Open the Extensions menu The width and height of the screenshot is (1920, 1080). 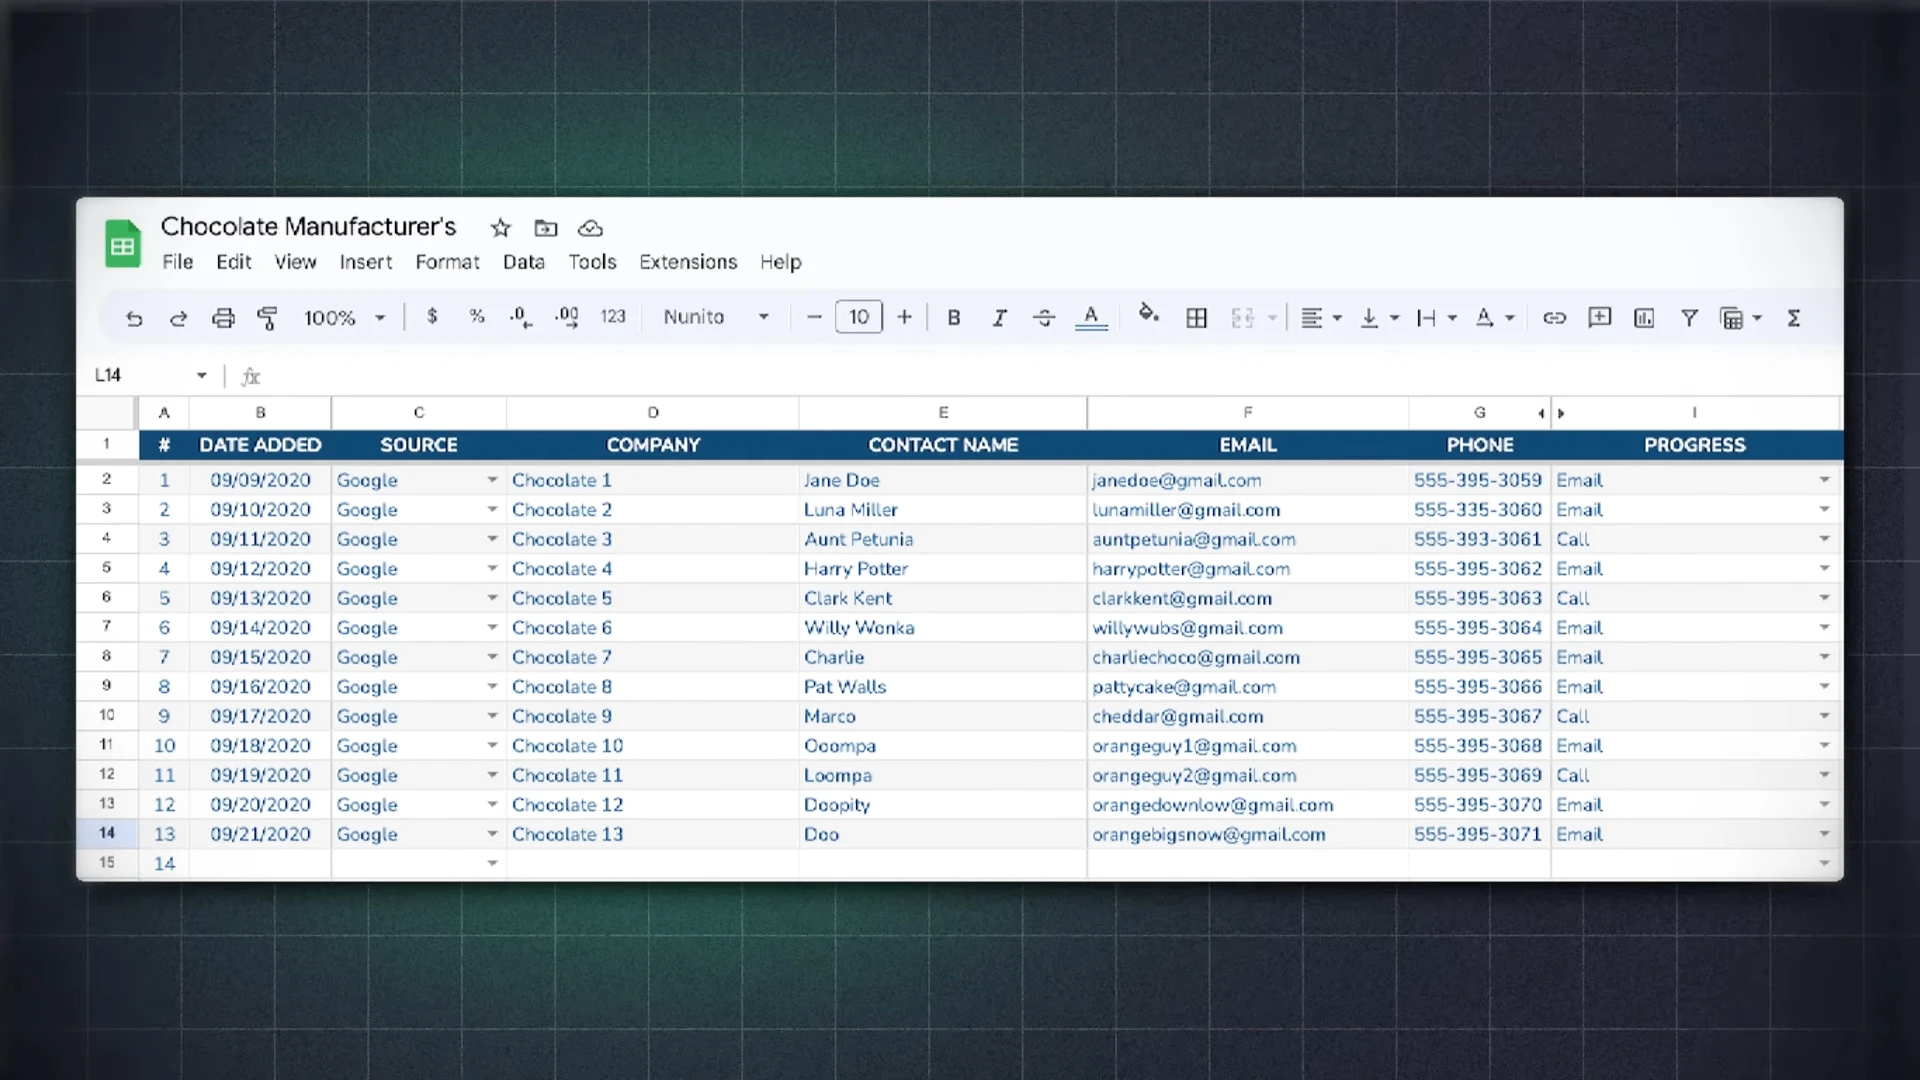688,262
